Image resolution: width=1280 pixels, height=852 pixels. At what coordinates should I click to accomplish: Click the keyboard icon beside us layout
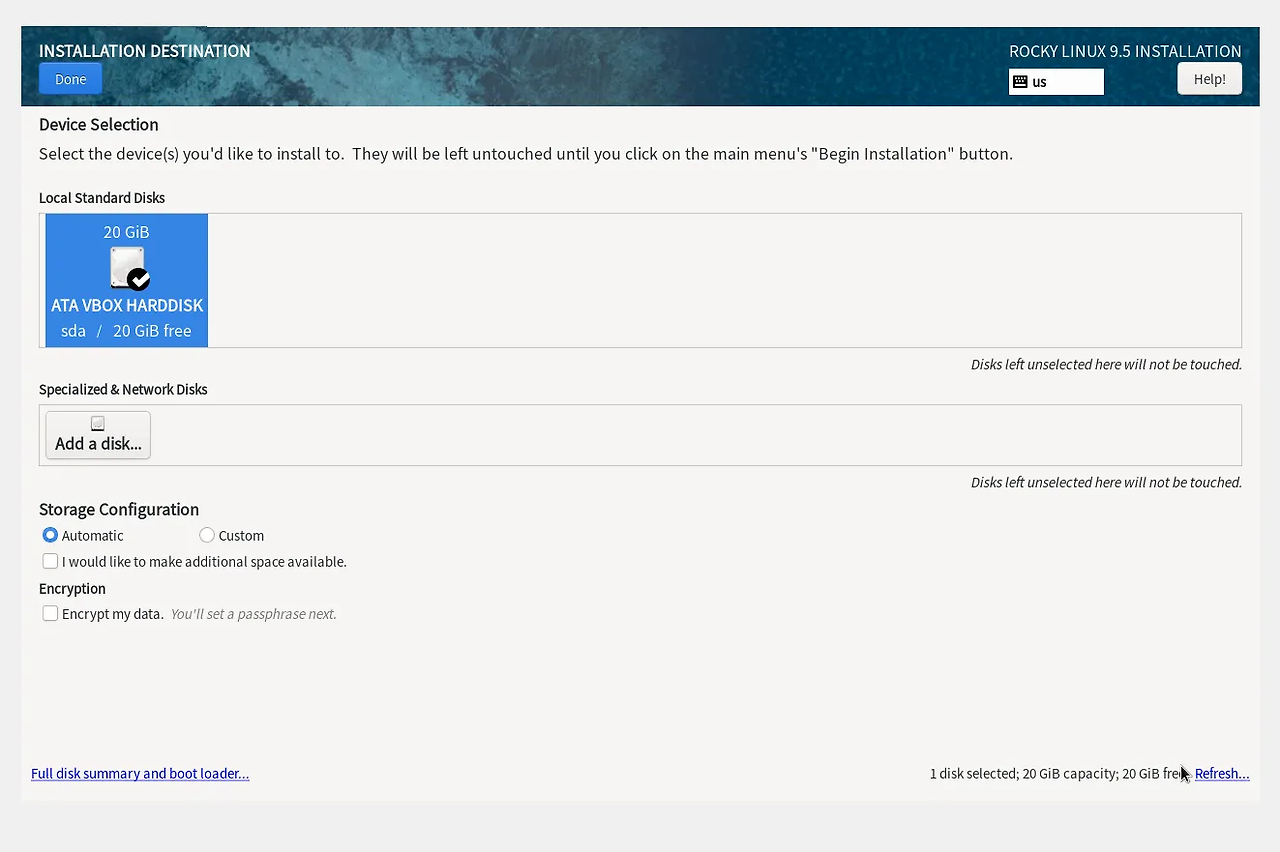1020,82
